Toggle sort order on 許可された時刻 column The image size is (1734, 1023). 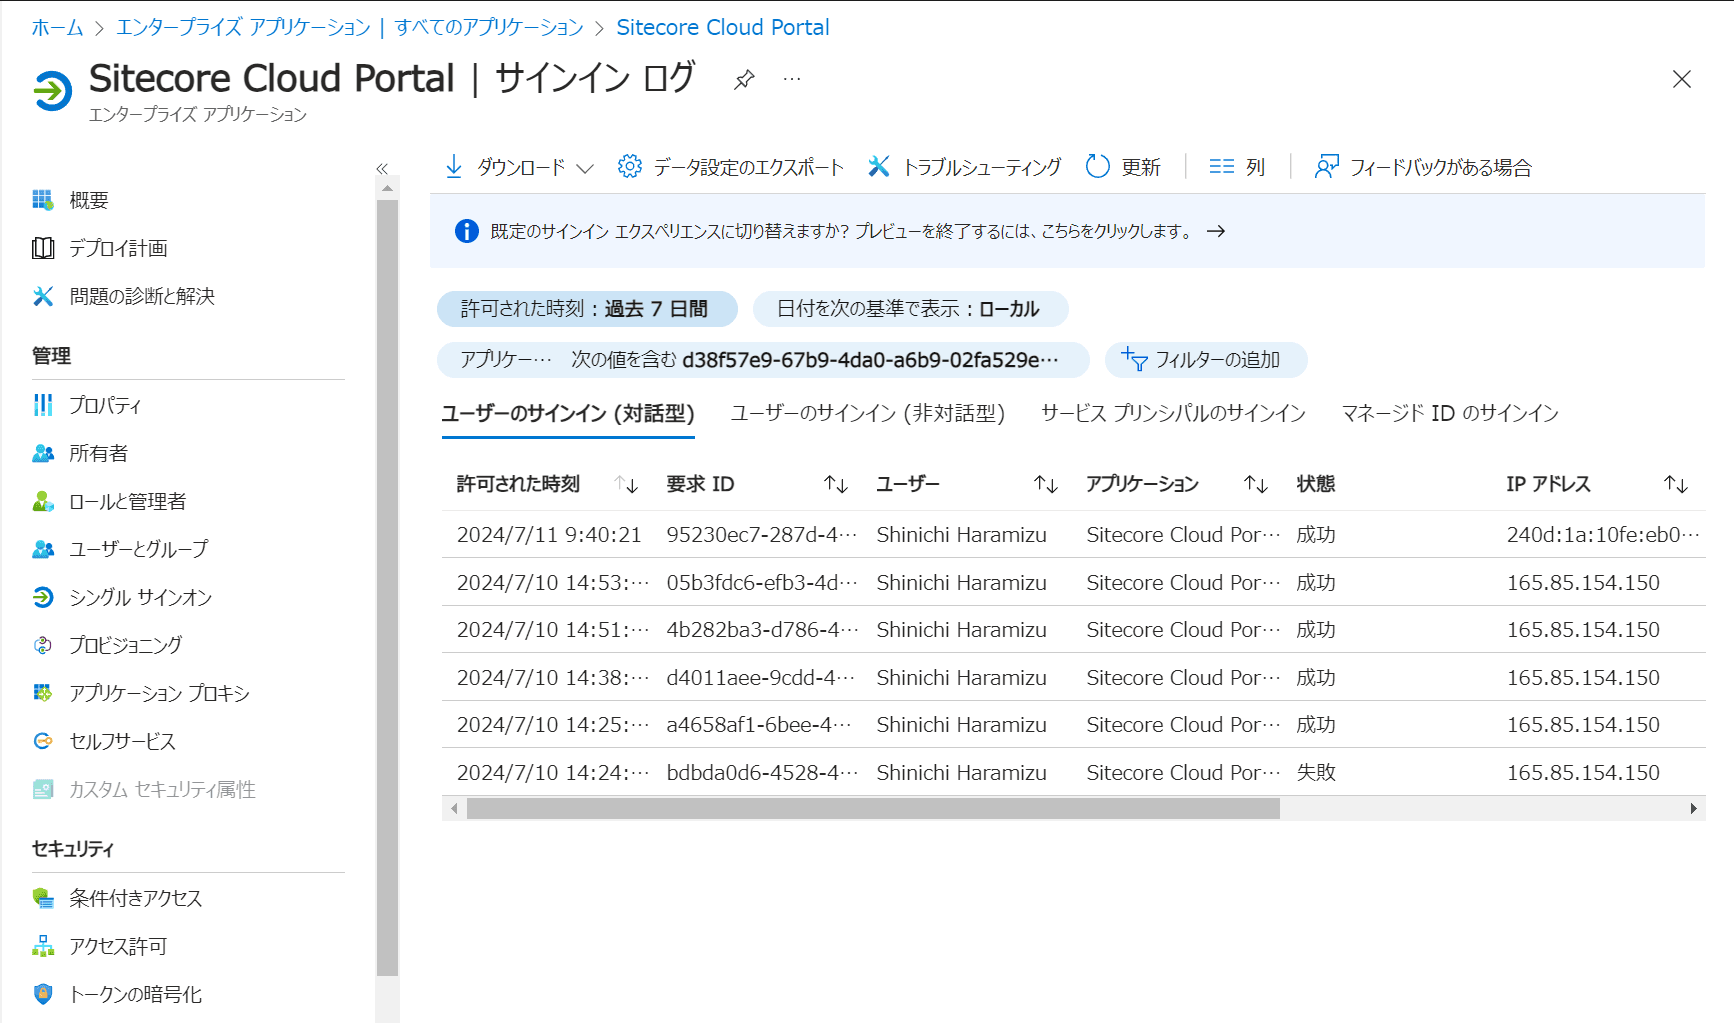pos(626,485)
